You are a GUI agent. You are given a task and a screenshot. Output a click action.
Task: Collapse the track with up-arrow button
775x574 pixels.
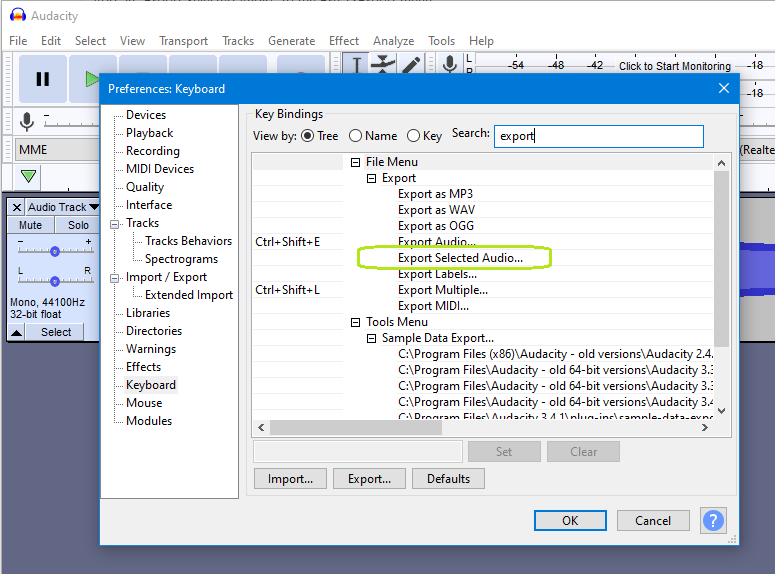[16, 332]
